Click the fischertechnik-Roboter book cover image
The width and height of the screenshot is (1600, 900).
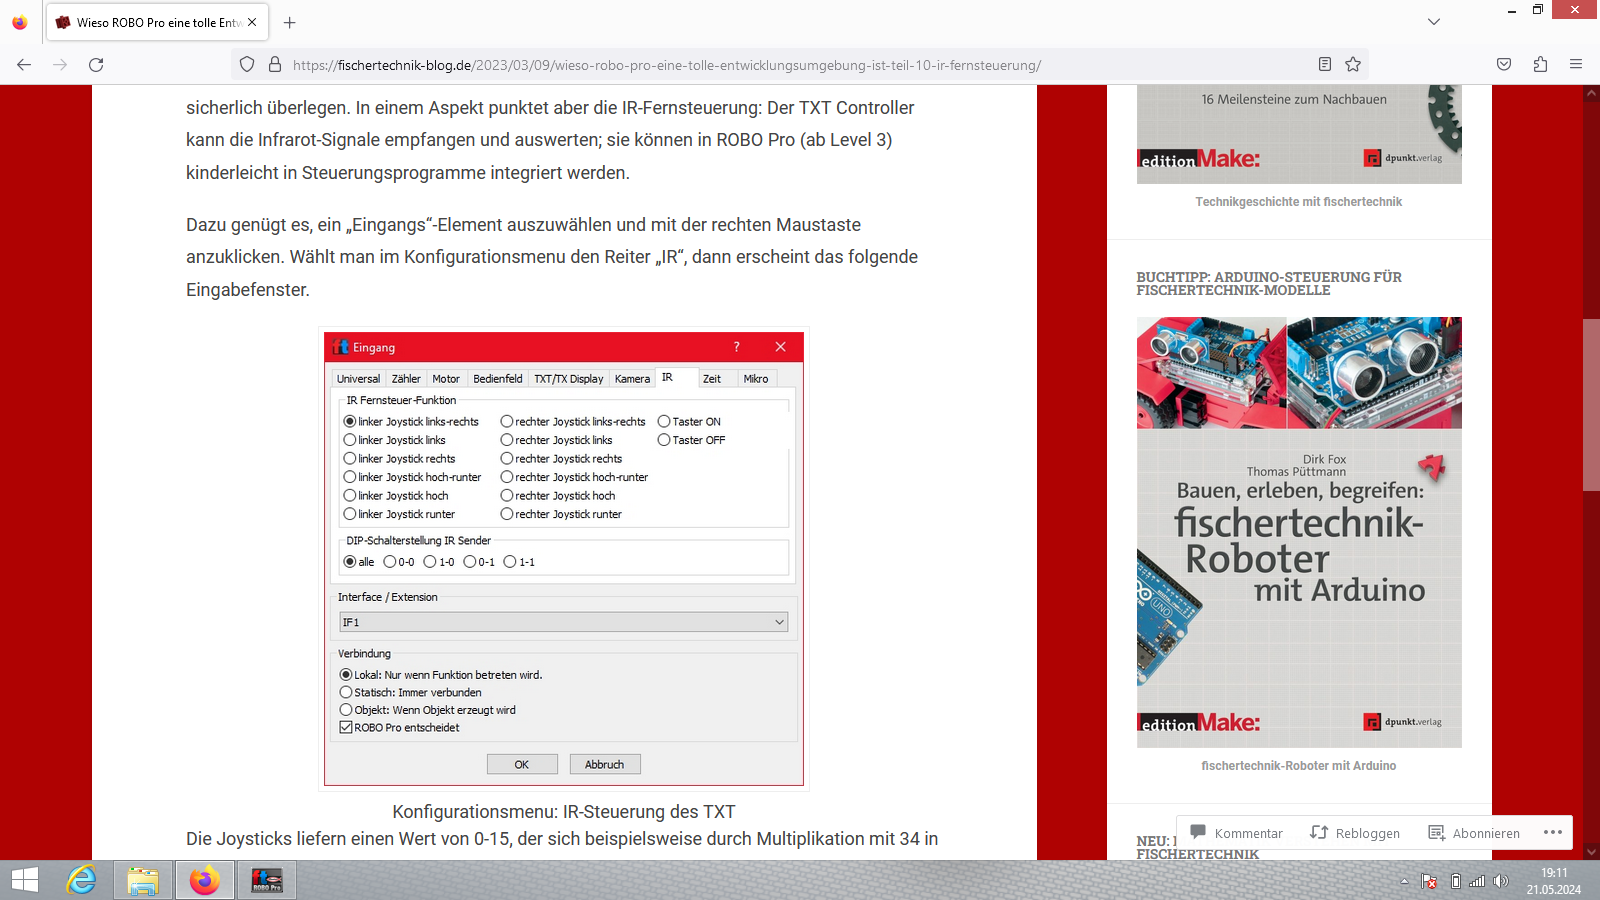[x=1299, y=532]
